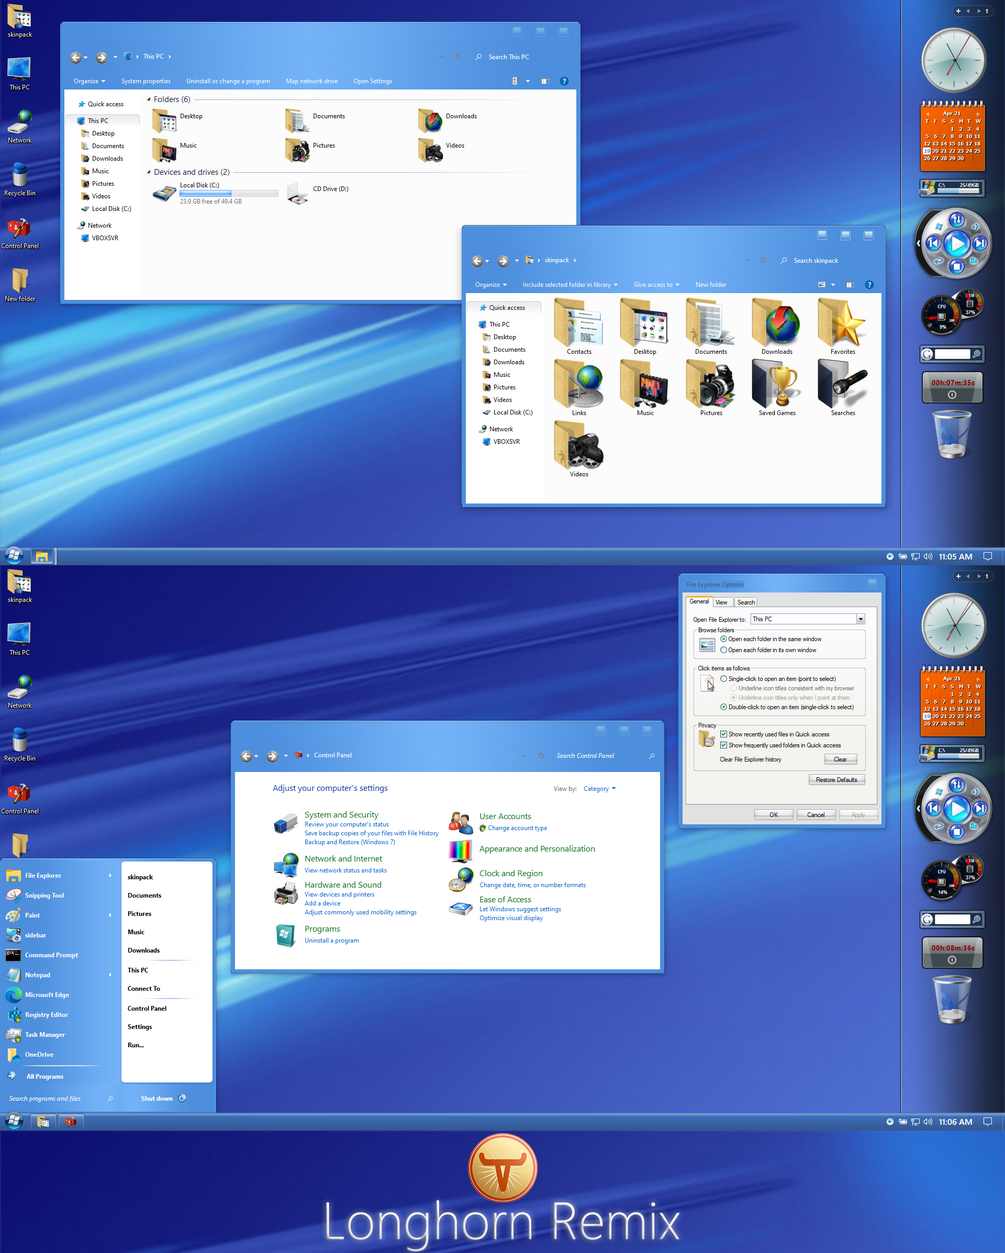Open Organize dropdown in This PC window

coord(89,81)
